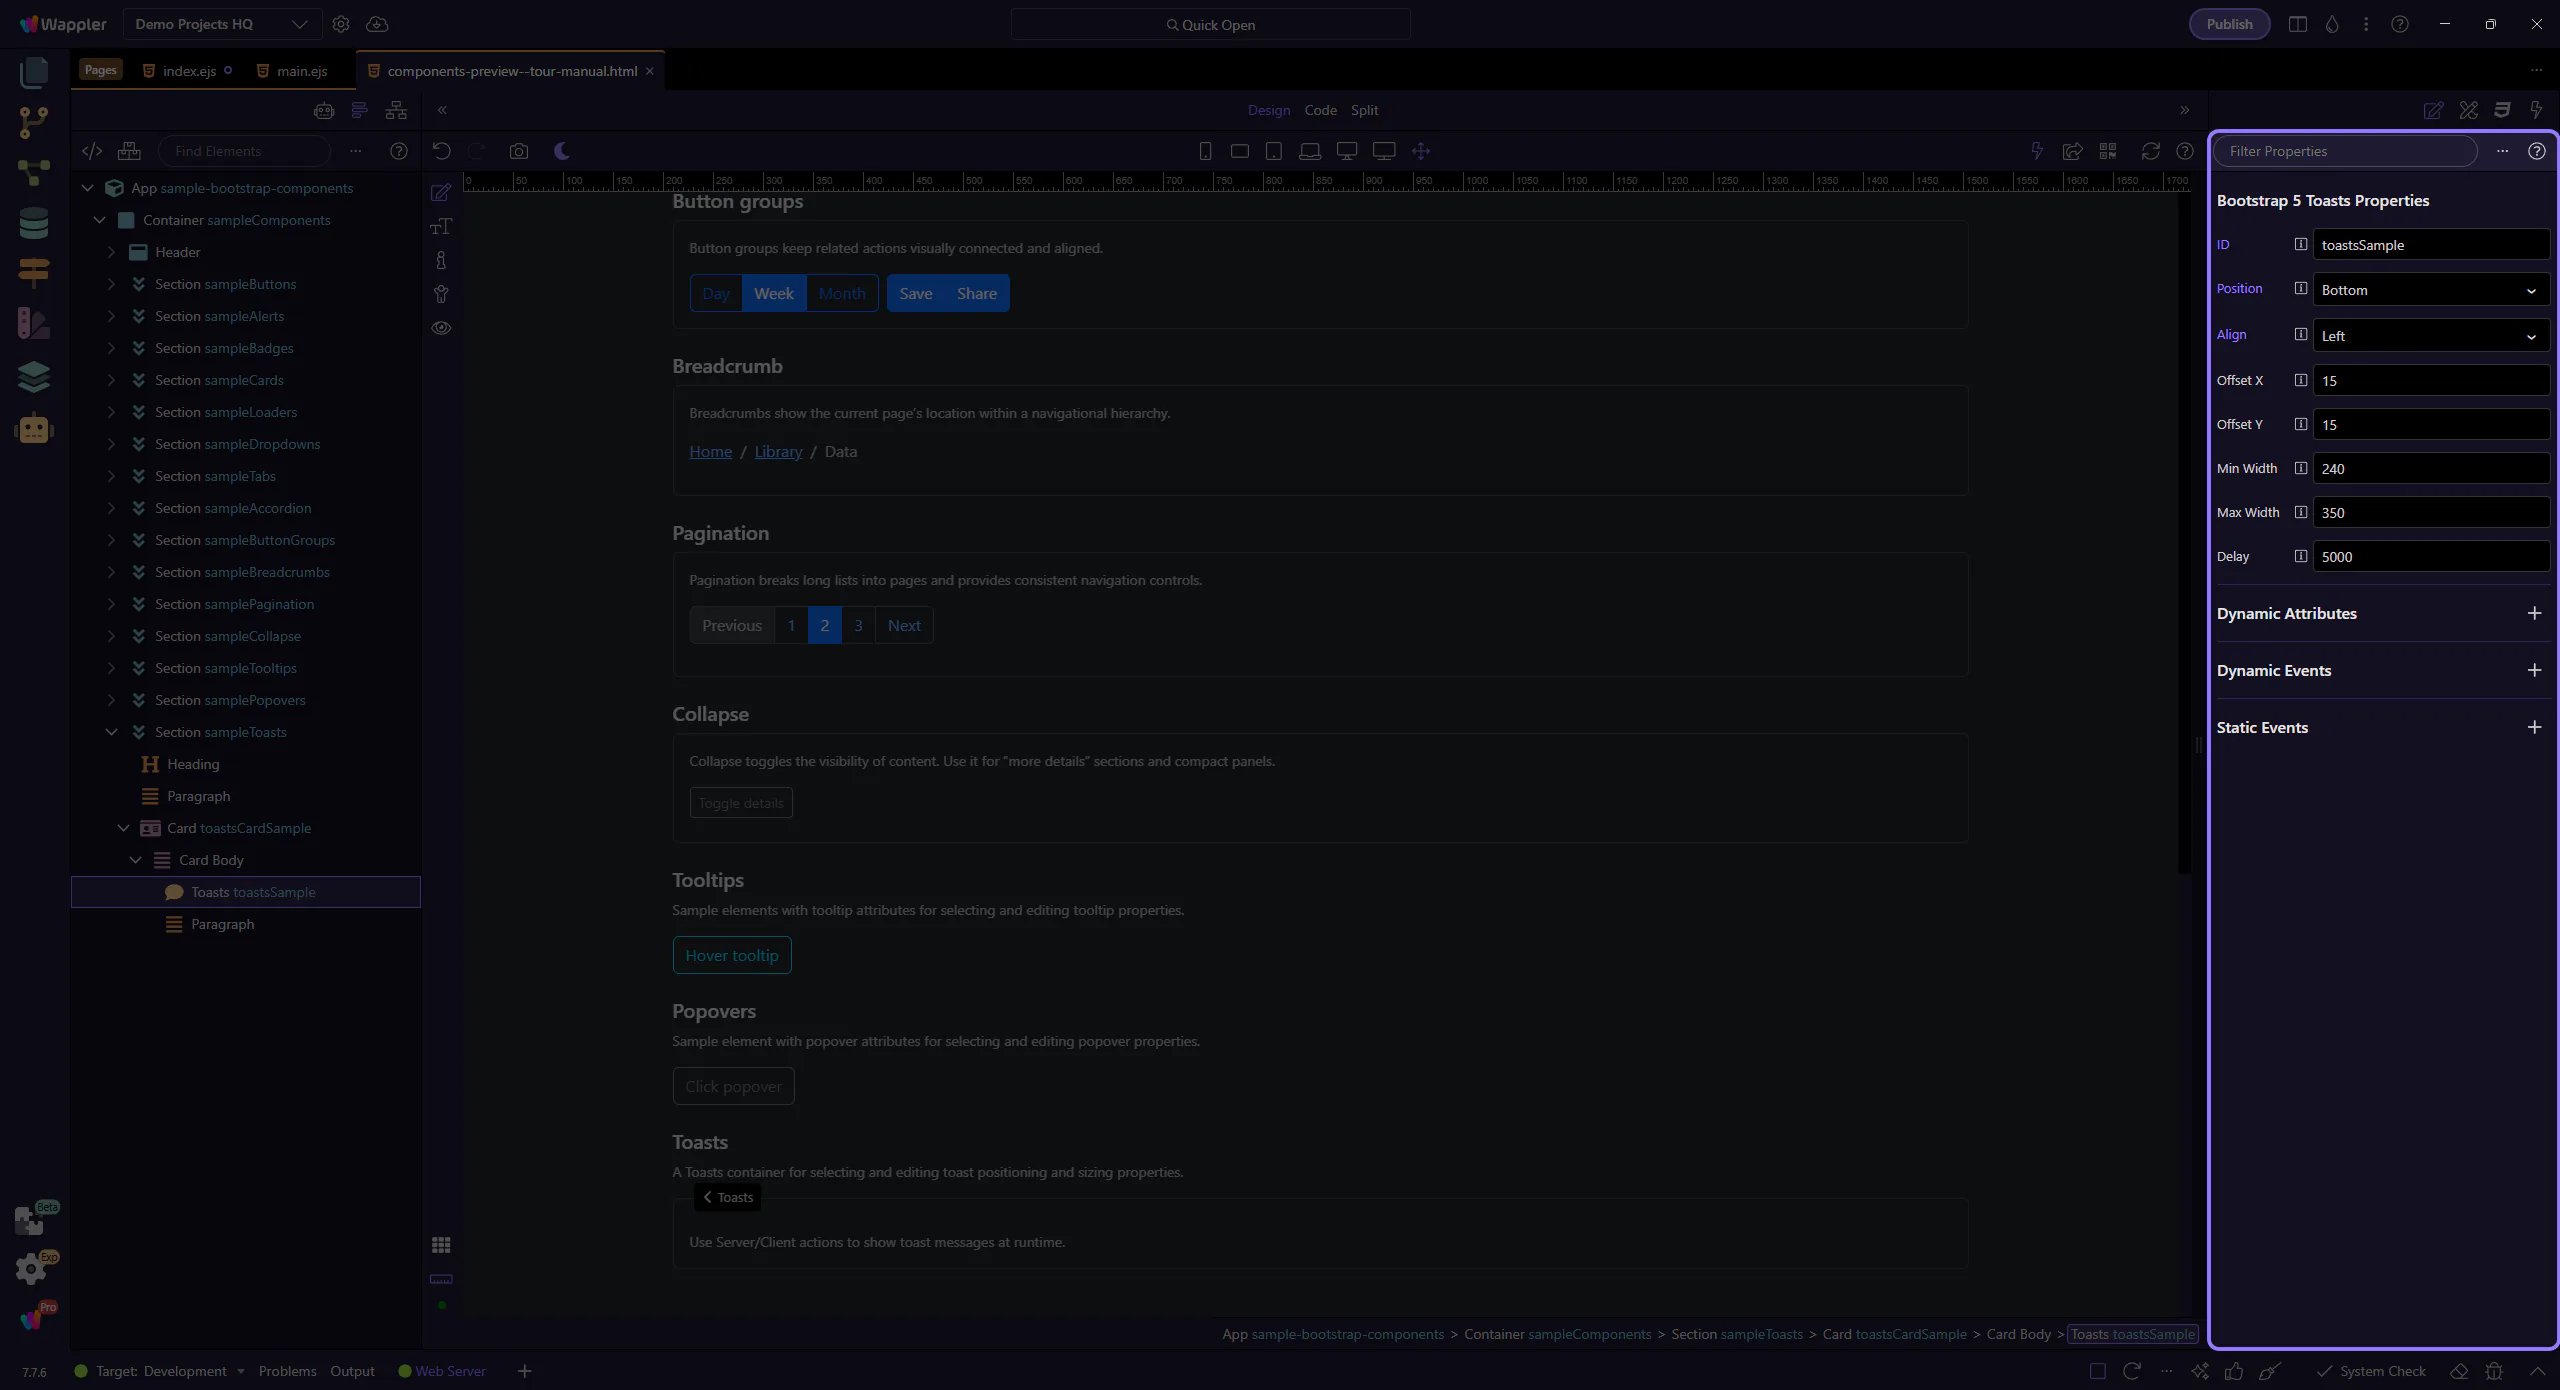The image size is (2560, 1390).
Task: Click the Git branch sidebar icon
Action: [x=34, y=122]
